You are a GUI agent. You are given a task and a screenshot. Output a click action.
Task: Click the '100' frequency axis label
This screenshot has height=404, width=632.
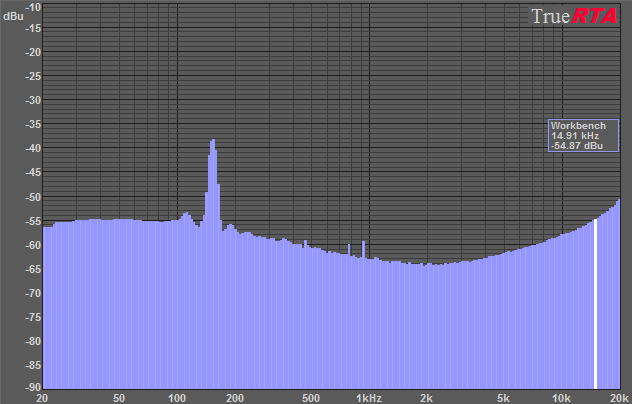pos(177,398)
